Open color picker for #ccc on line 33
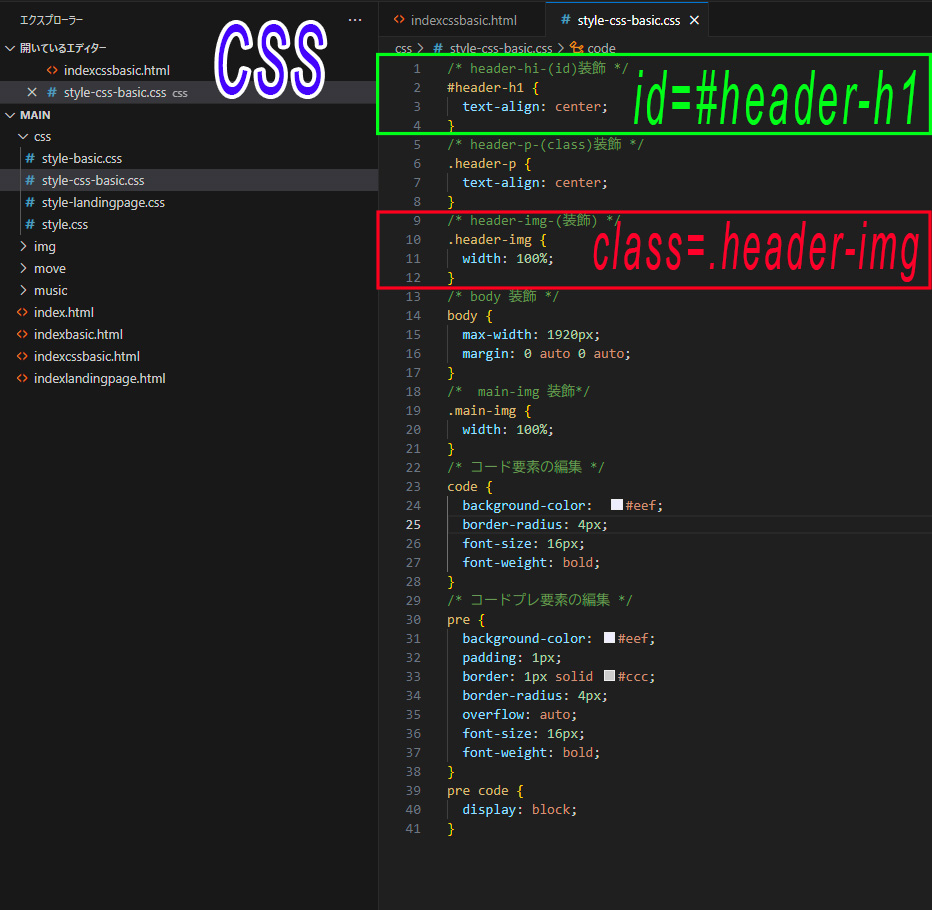The height and width of the screenshot is (910, 932). [609, 676]
